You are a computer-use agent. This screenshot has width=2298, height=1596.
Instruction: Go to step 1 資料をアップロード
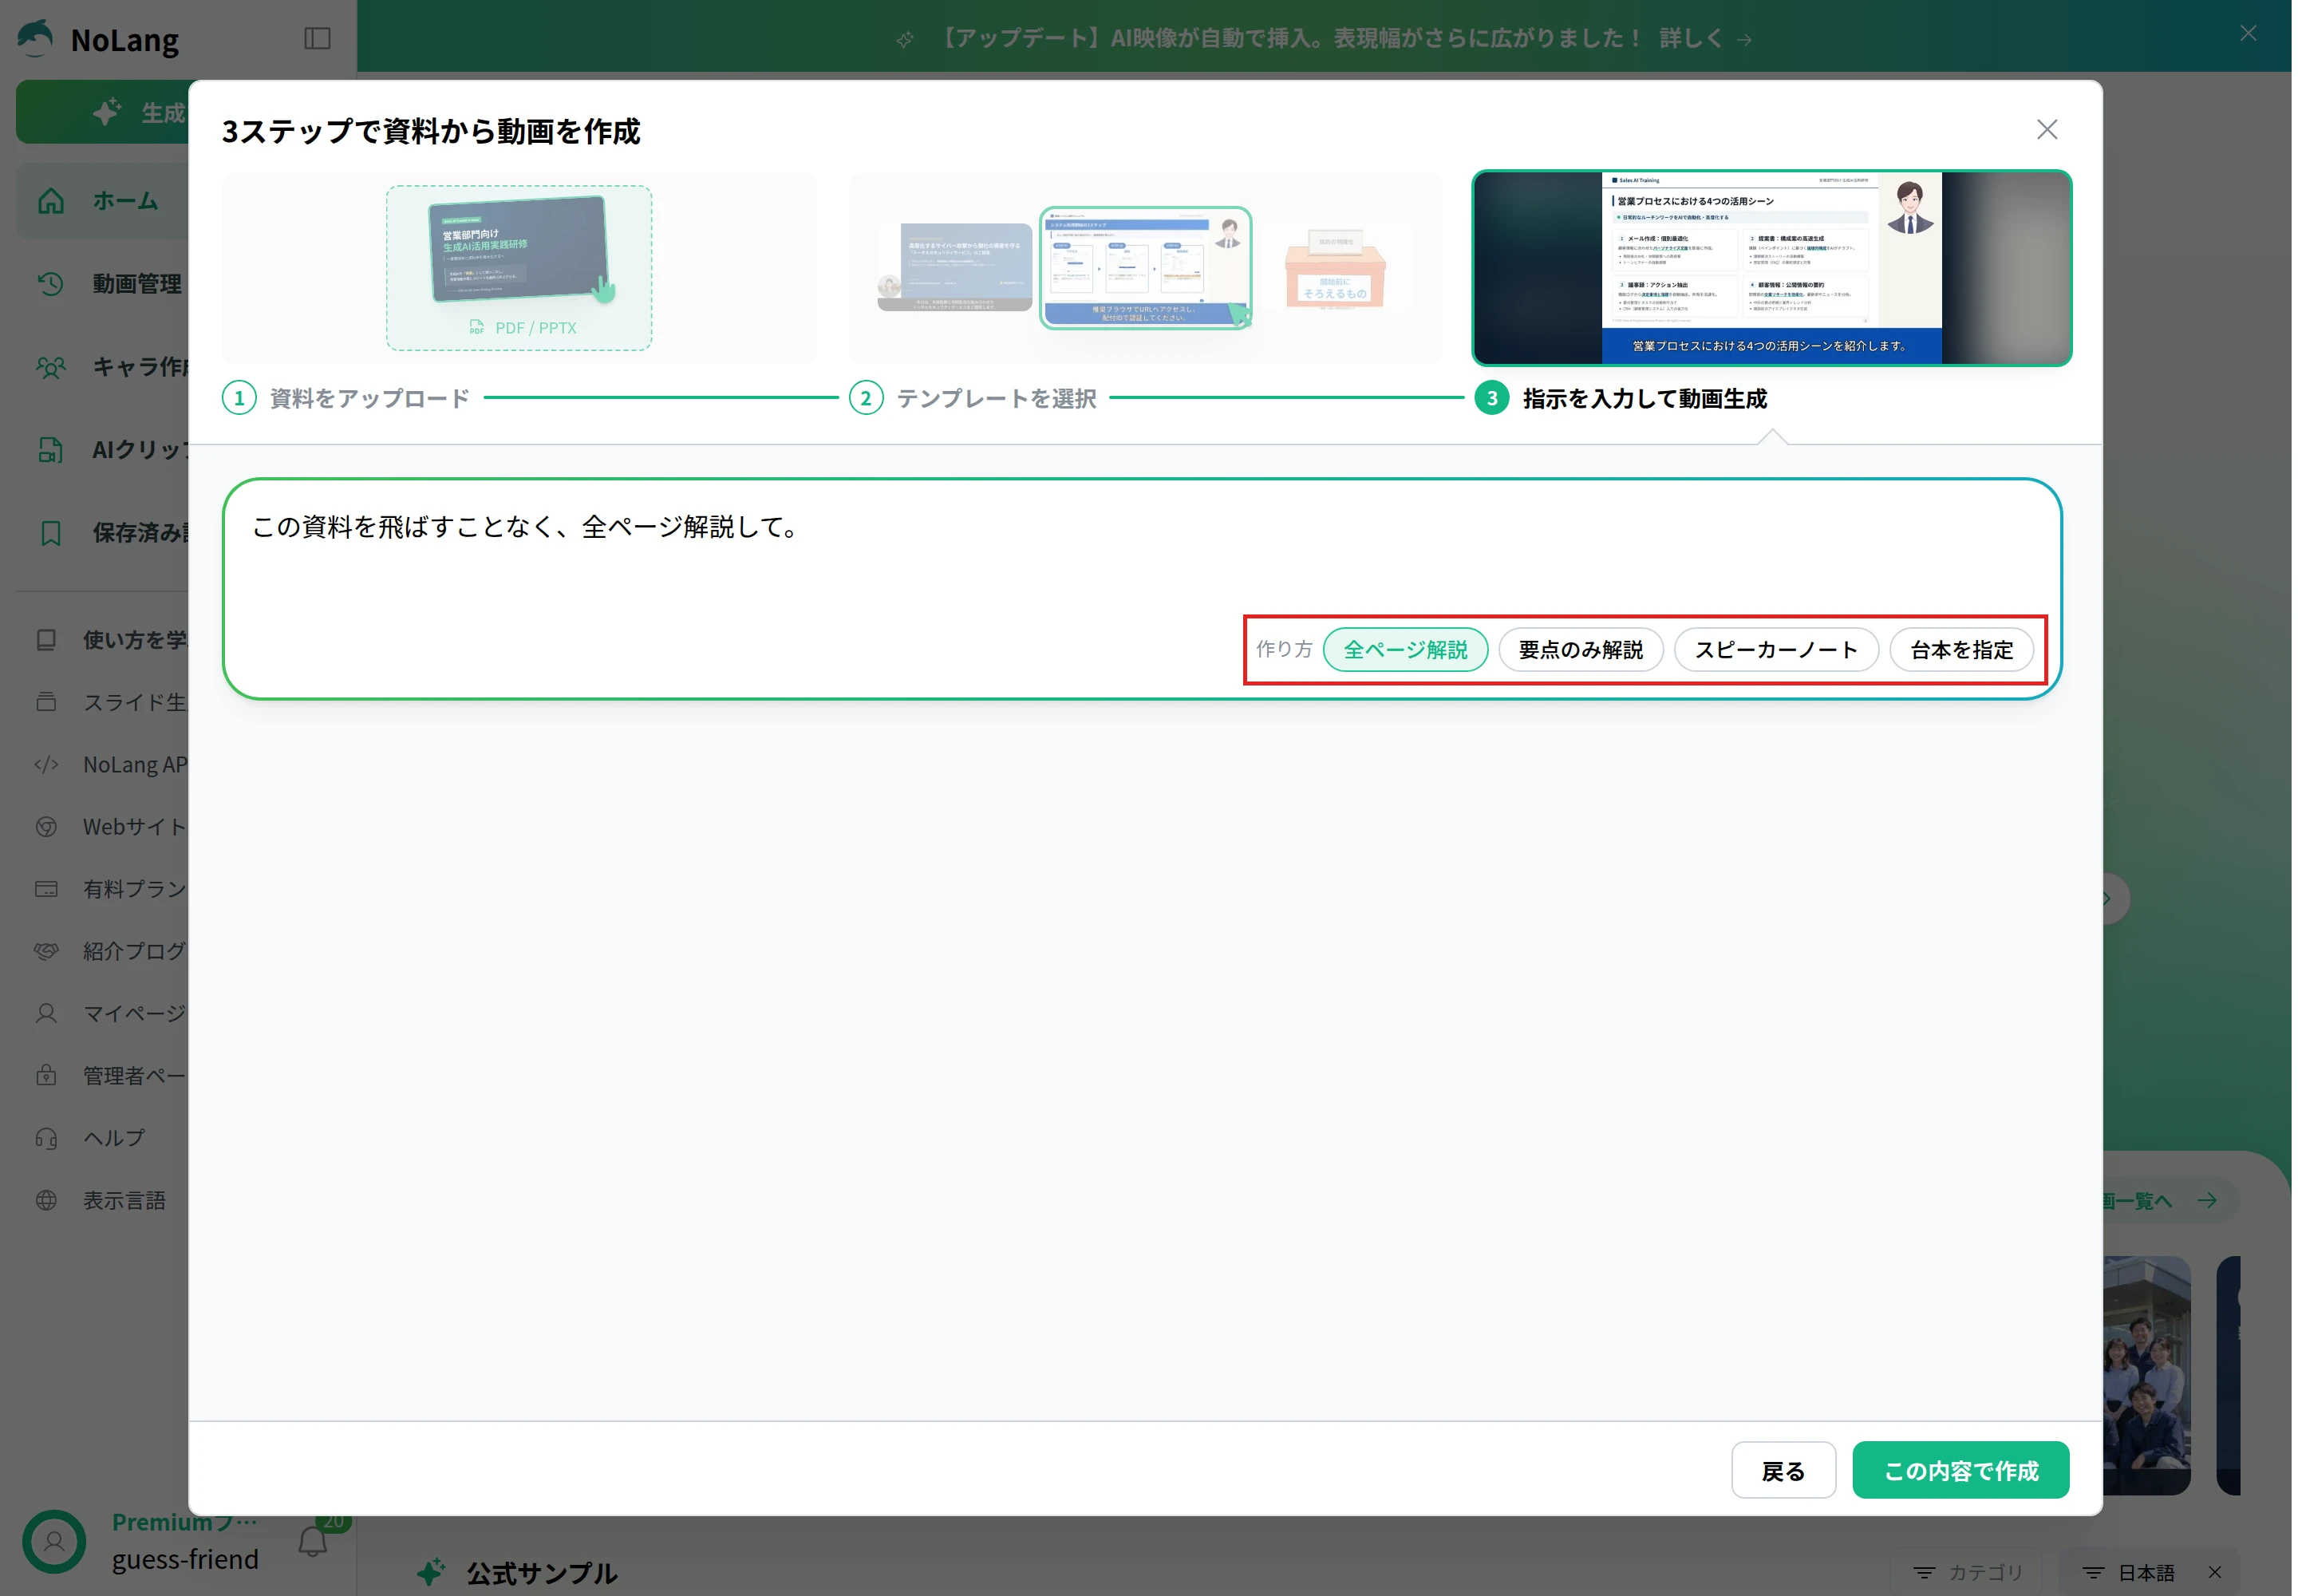pyautogui.click(x=346, y=398)
